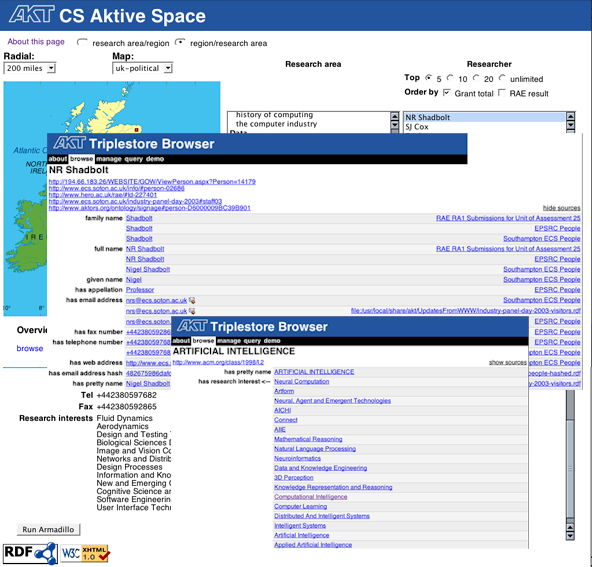Open the Map uk-political dropdown
Image resolution: width=592 pixels, height=567 pixels.
[x=142, y=68]
